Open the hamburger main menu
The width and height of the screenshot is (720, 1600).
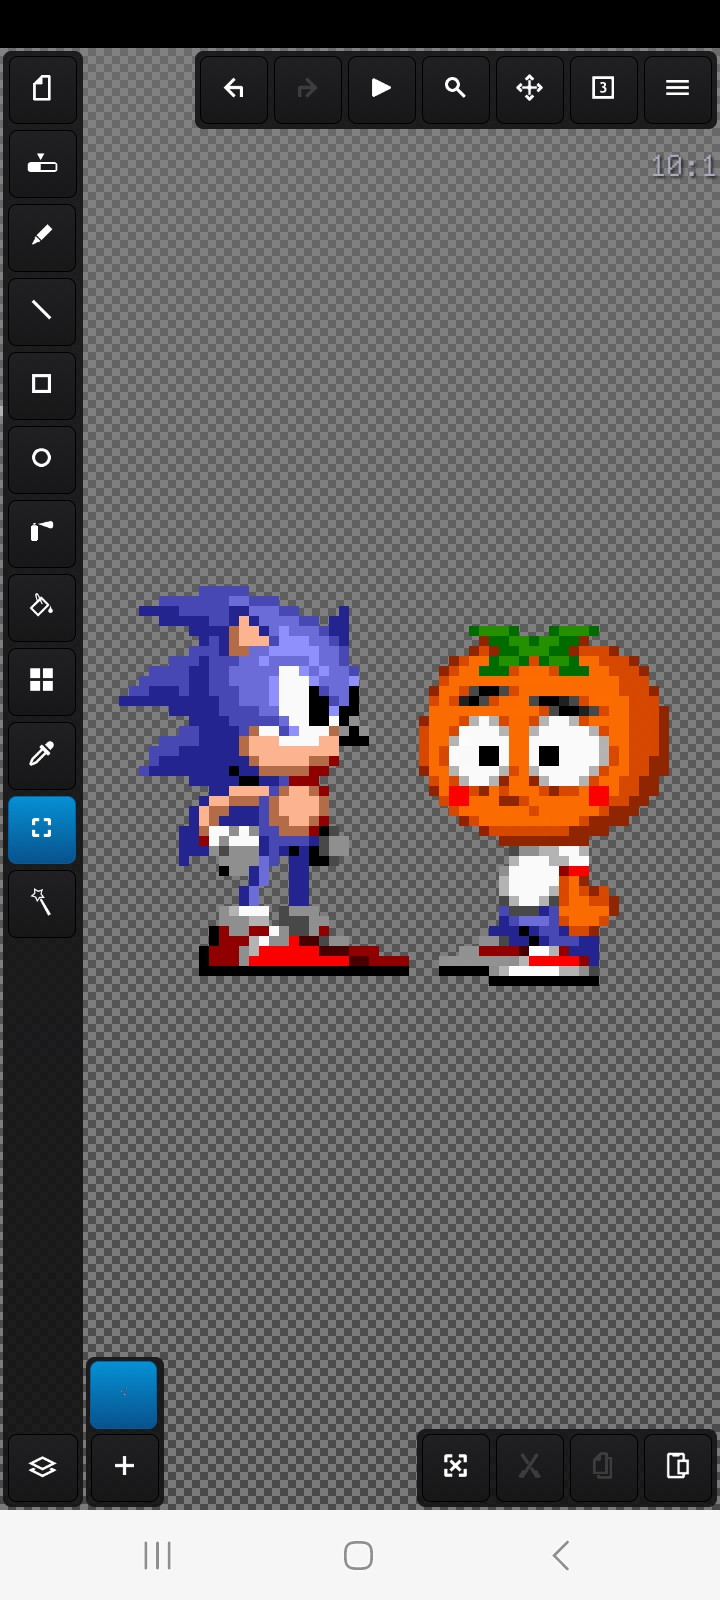coord(678,89)
